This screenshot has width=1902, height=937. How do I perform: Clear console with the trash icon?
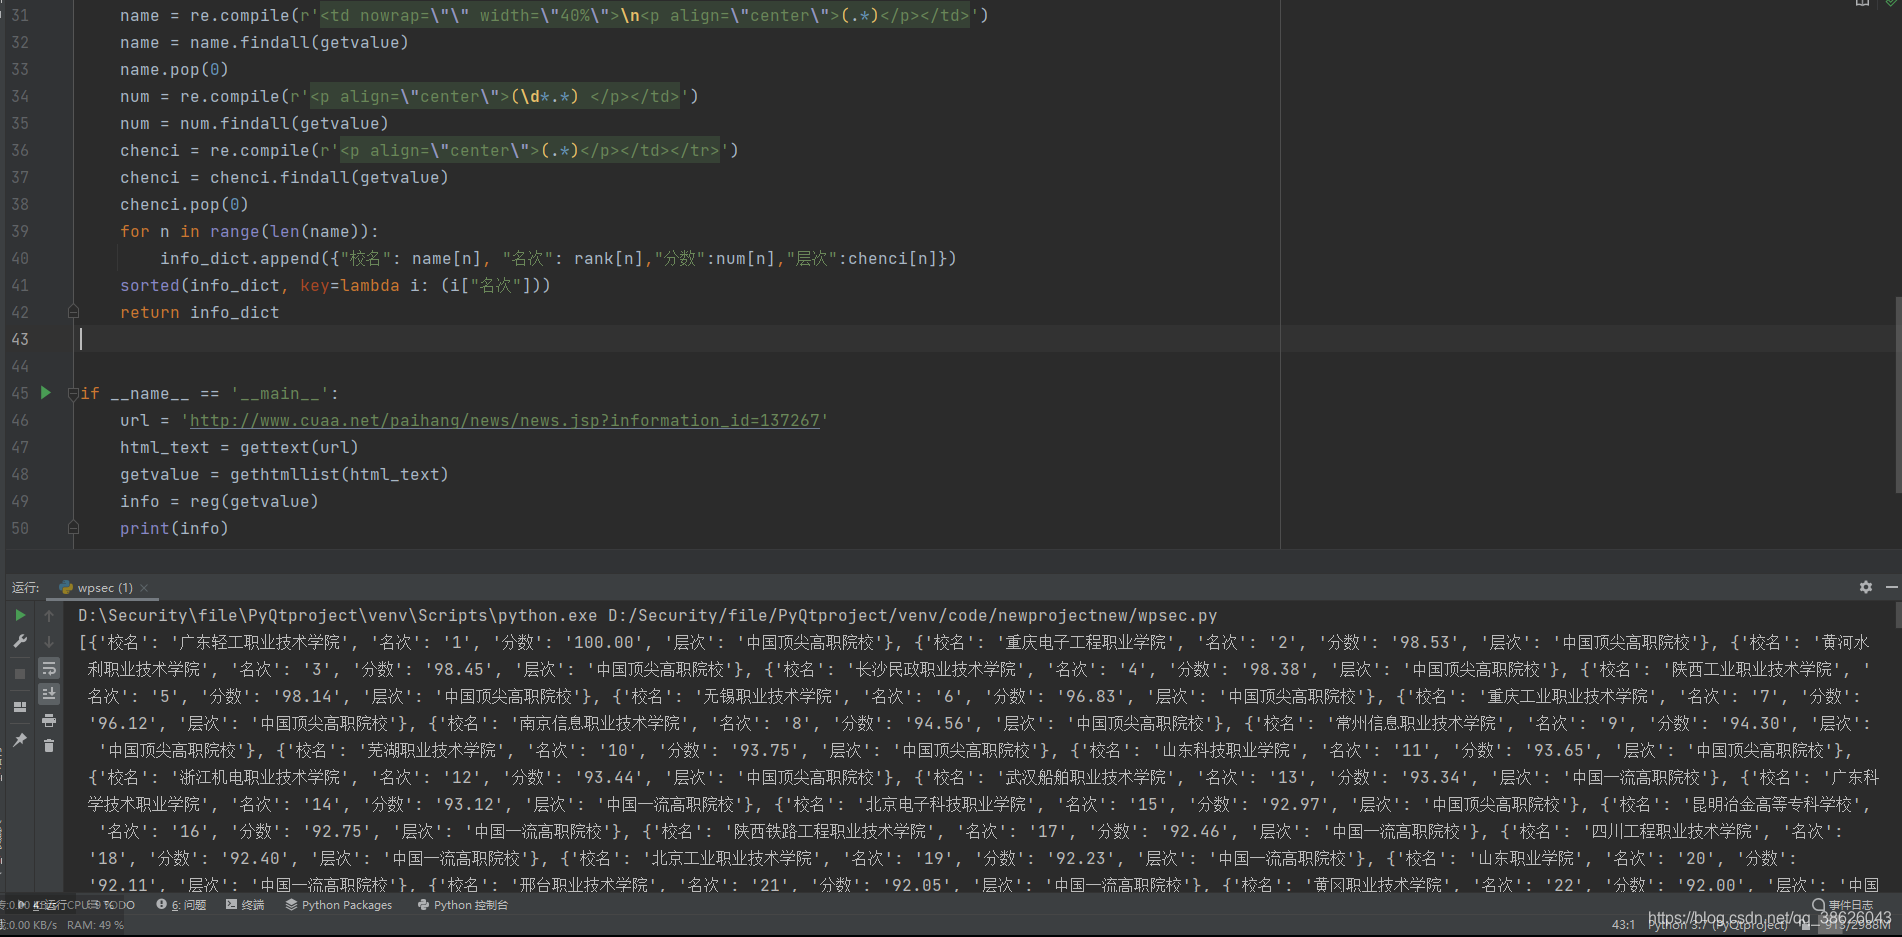tap(49, 746)
